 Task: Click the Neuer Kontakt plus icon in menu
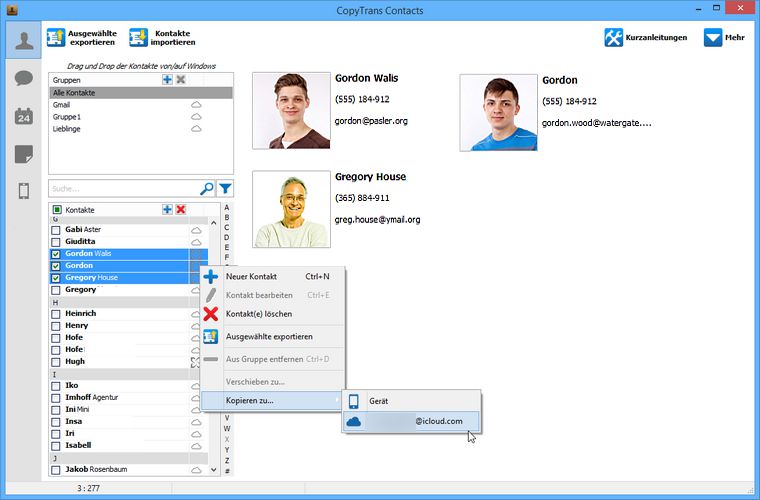tap(211, 277)
